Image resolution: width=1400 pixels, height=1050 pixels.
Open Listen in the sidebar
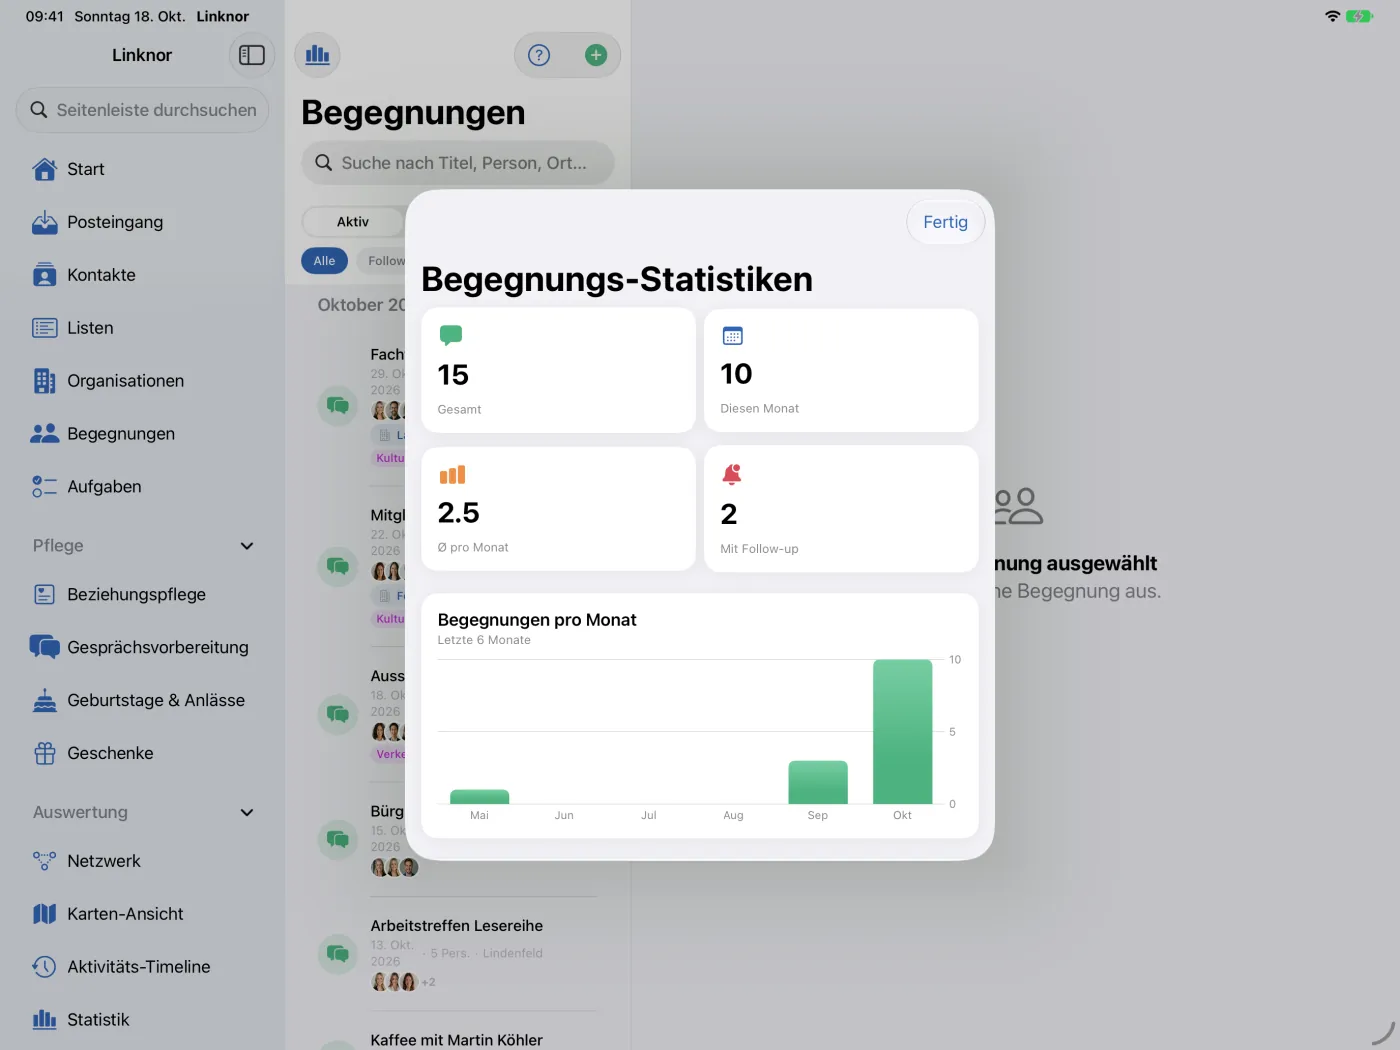(142, 328)
